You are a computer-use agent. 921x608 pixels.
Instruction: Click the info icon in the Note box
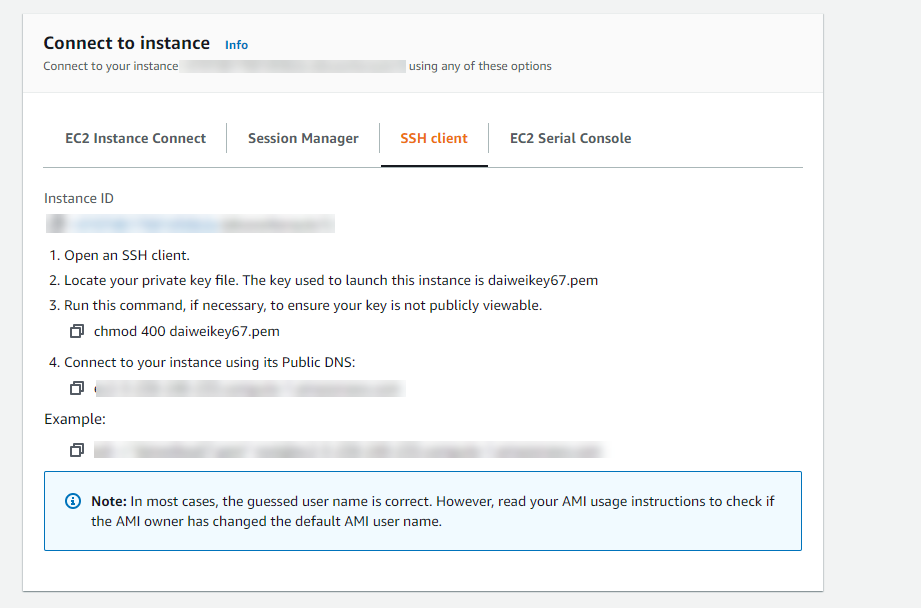pyautogui.click(x=72, y=500)
